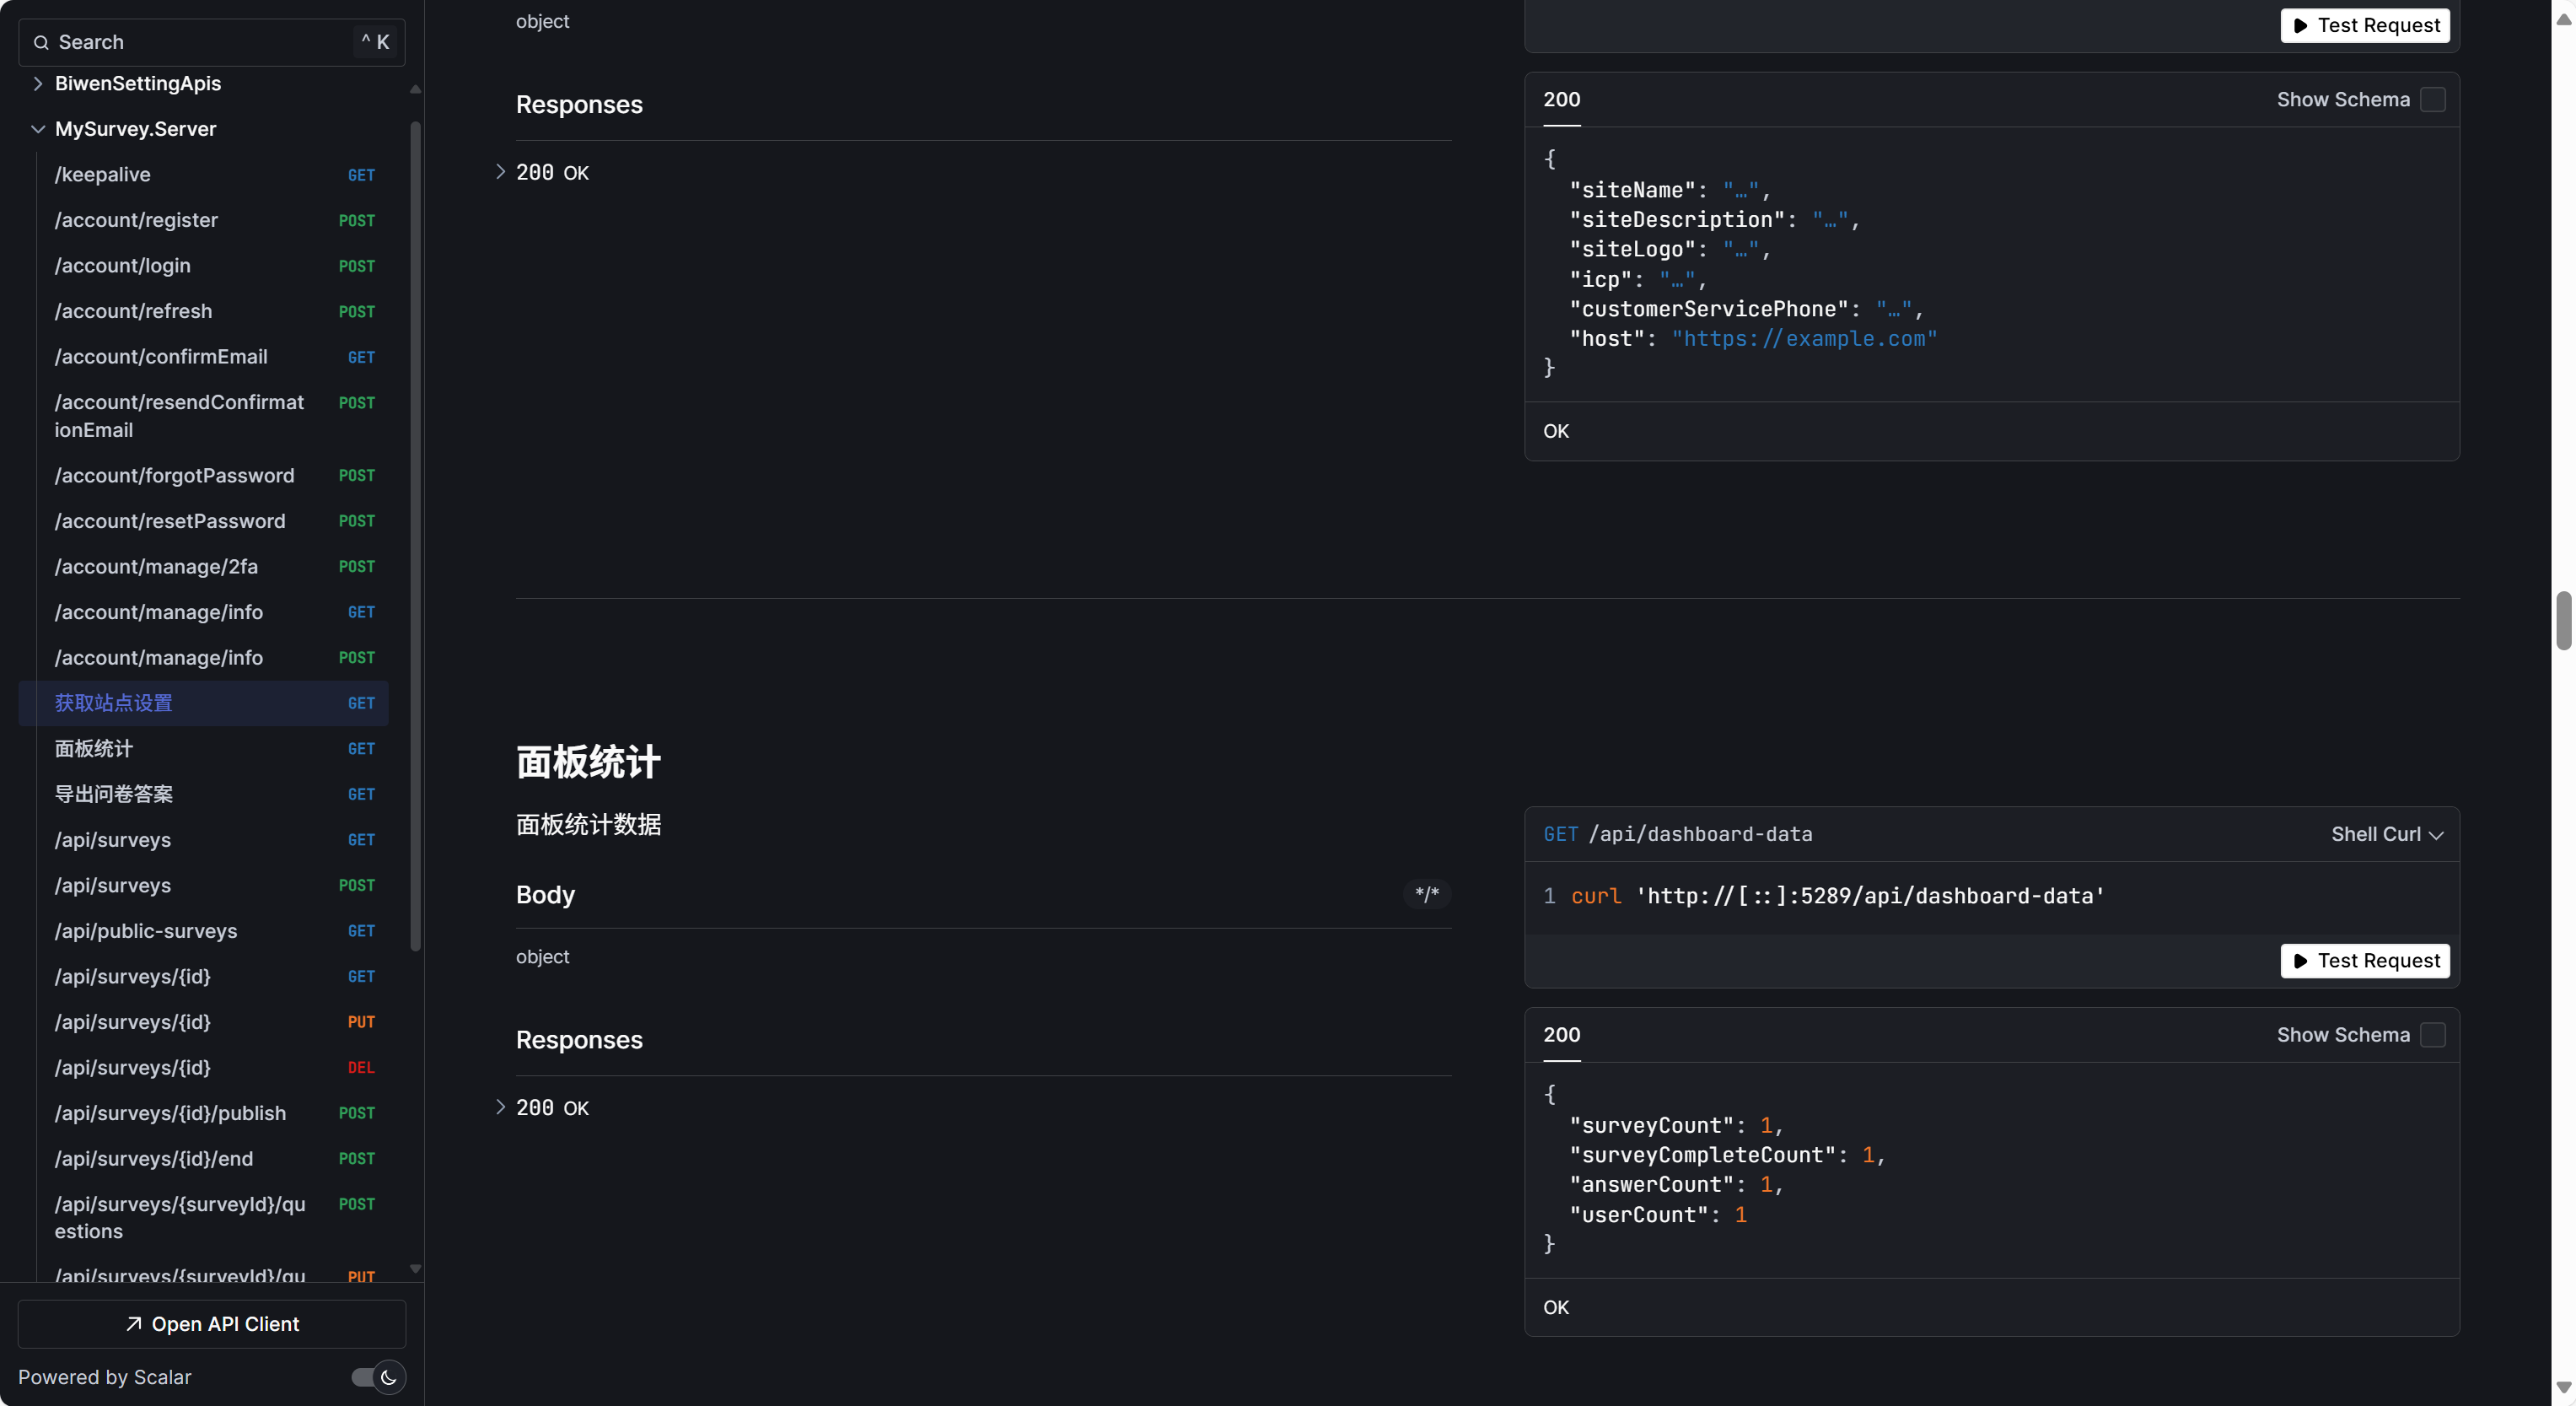Click the moon icon dark mode toggle

point(388,1377)
